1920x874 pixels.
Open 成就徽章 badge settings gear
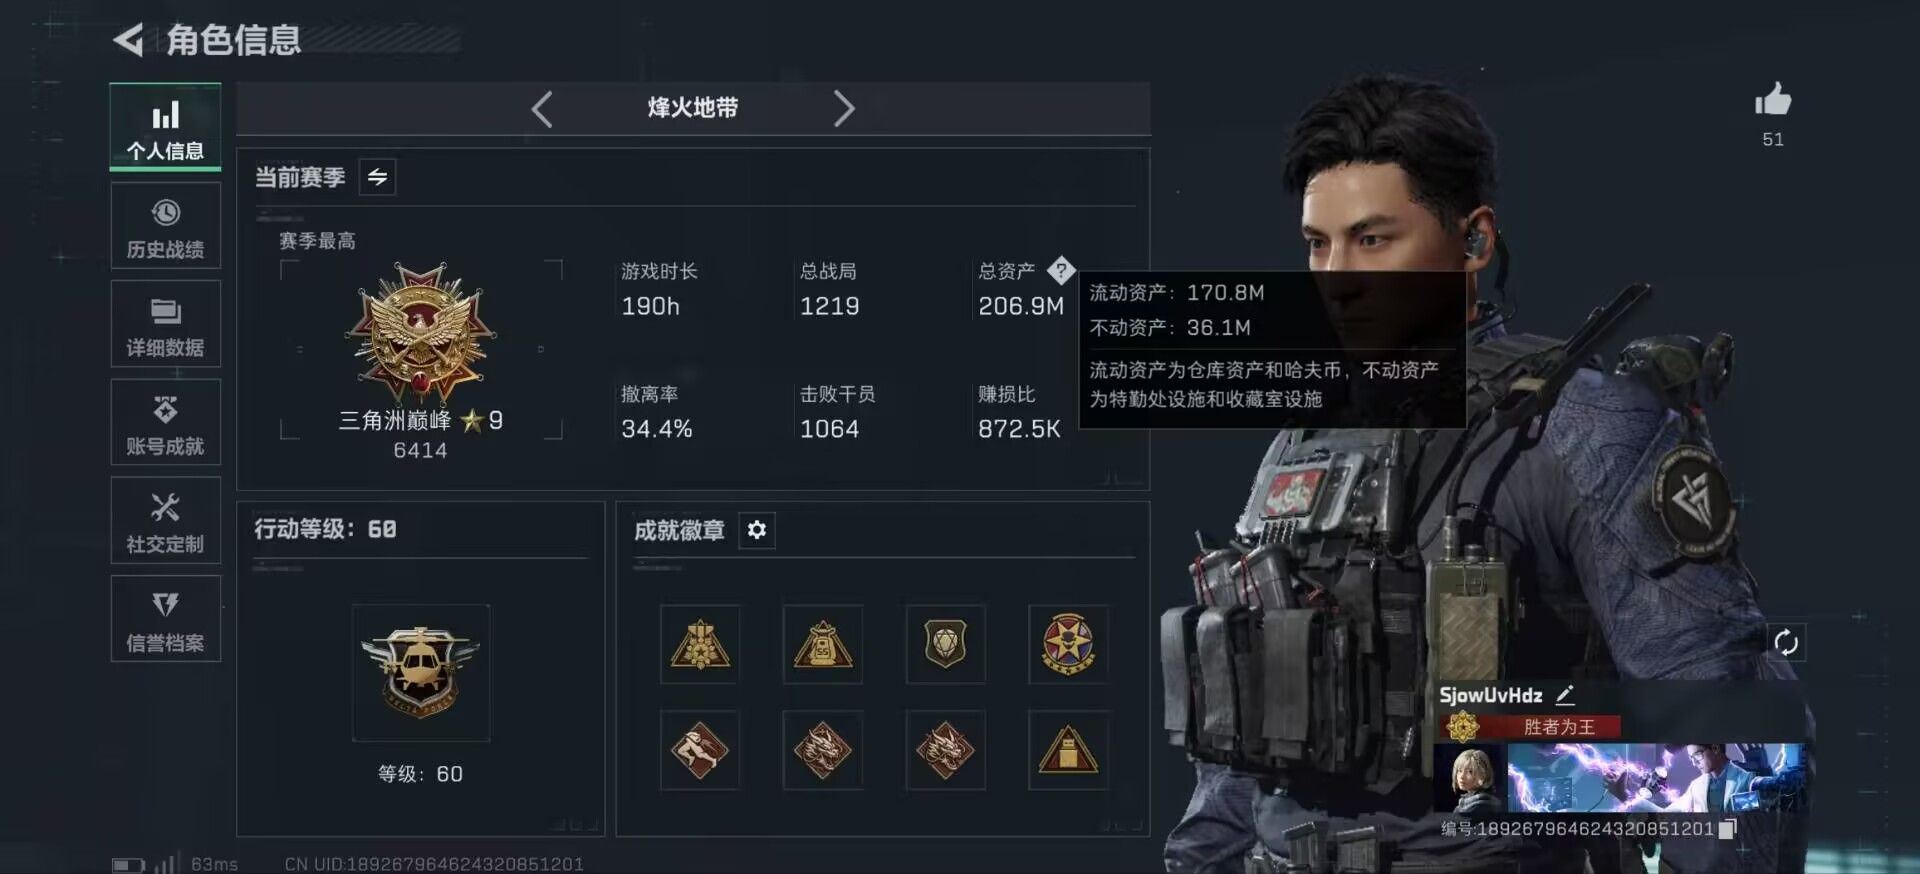(x=757, y=530)
